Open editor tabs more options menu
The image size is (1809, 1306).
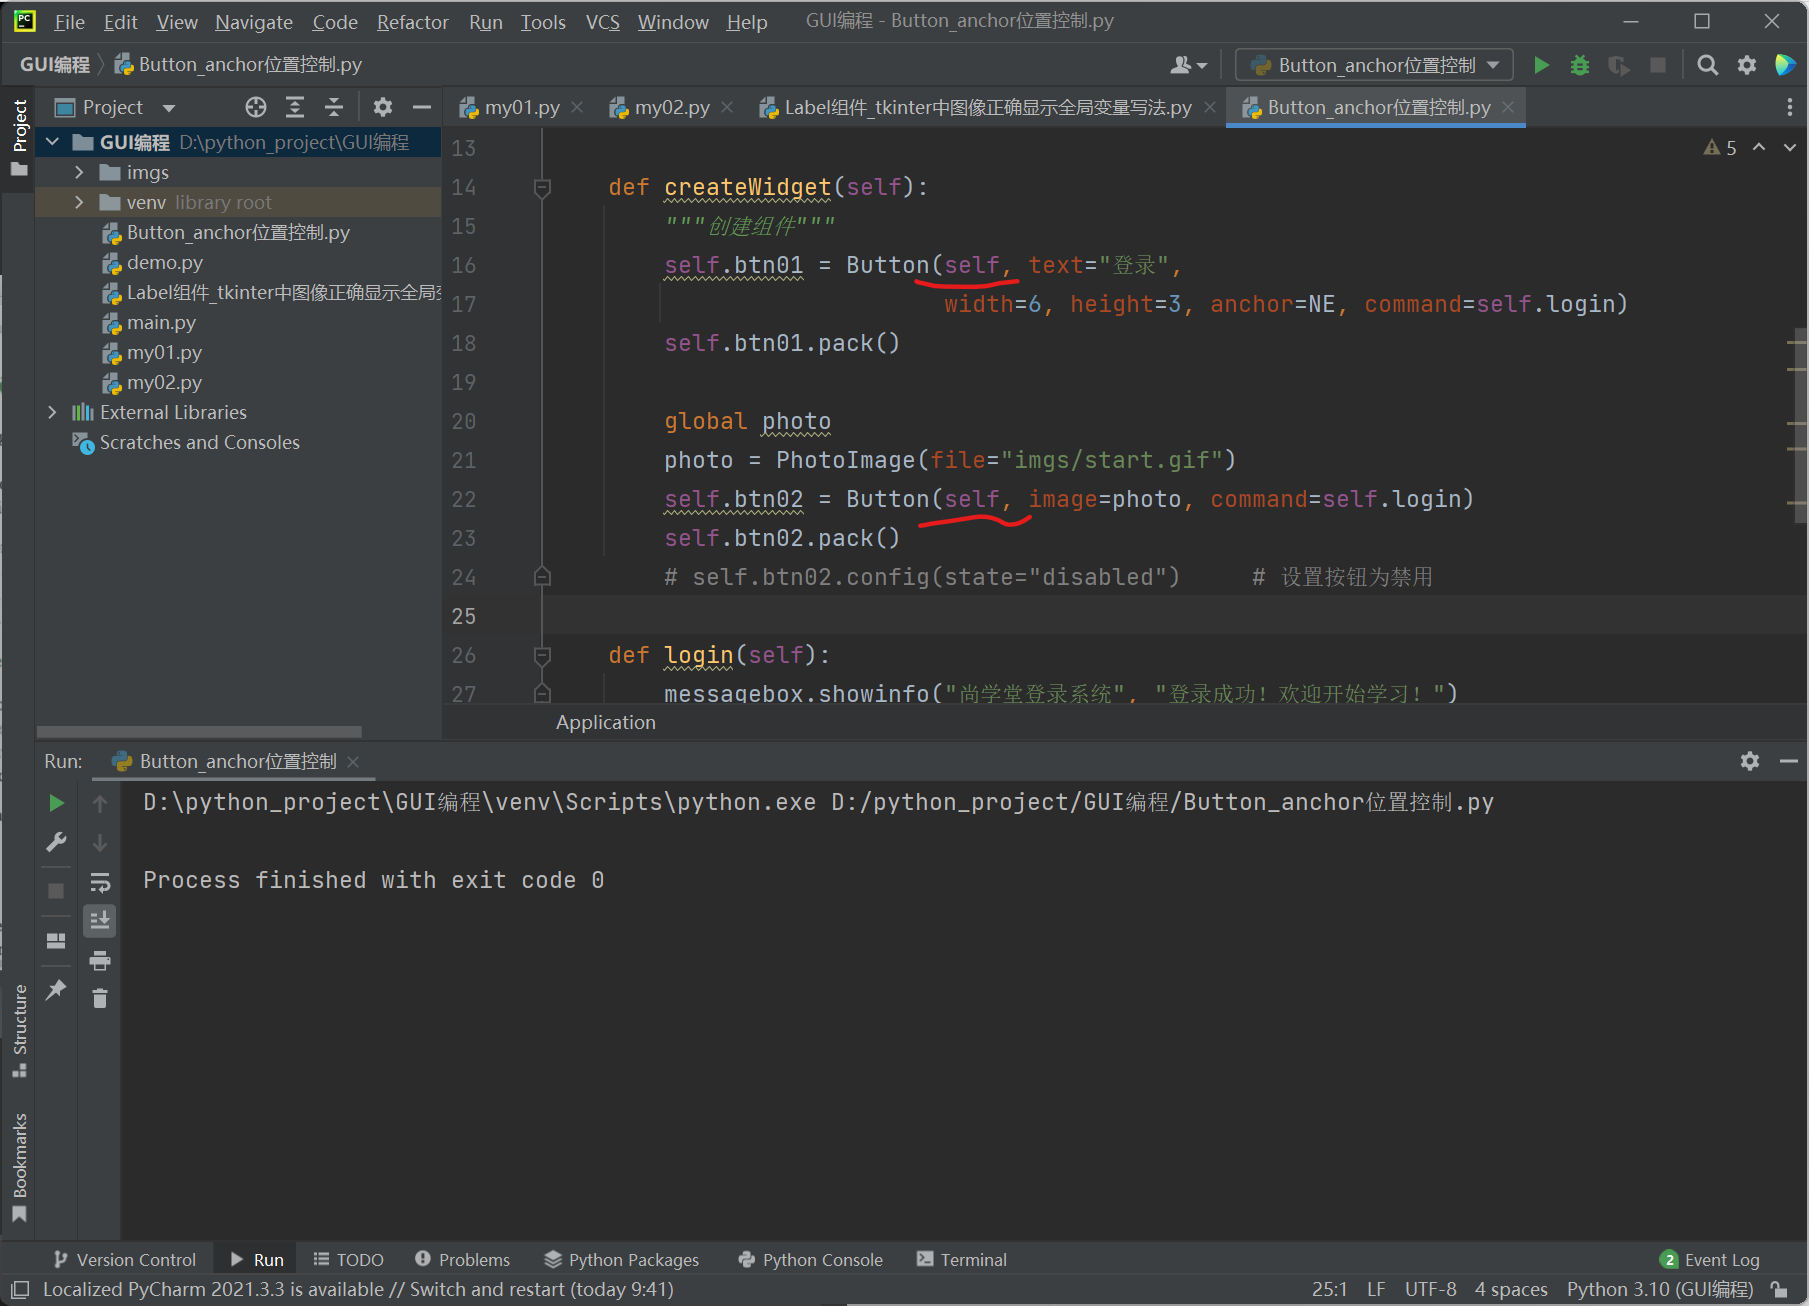pyautogui.click(x=1789, y=107)
